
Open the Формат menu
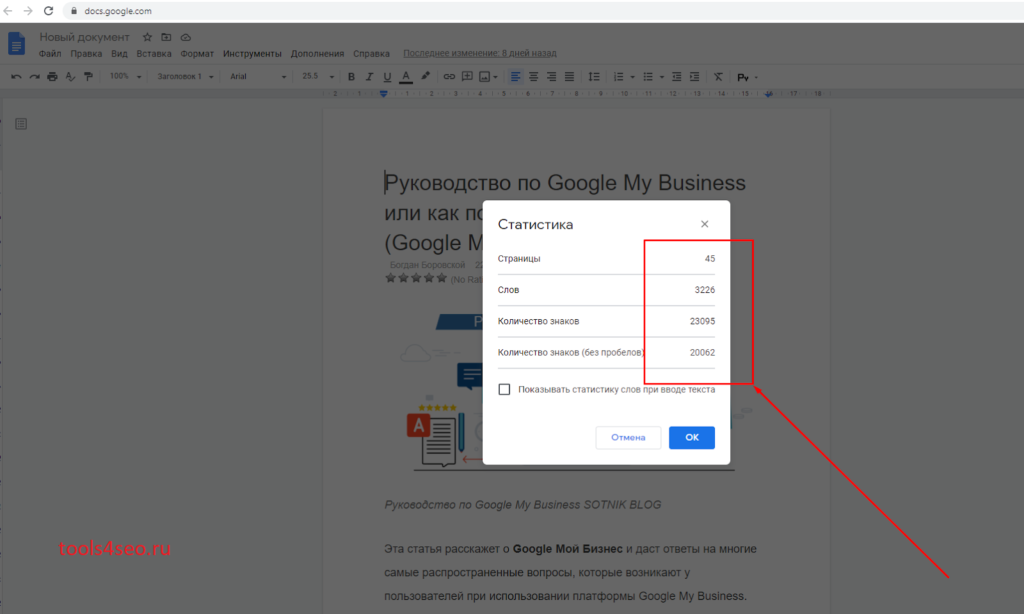[x=197, y=54]
